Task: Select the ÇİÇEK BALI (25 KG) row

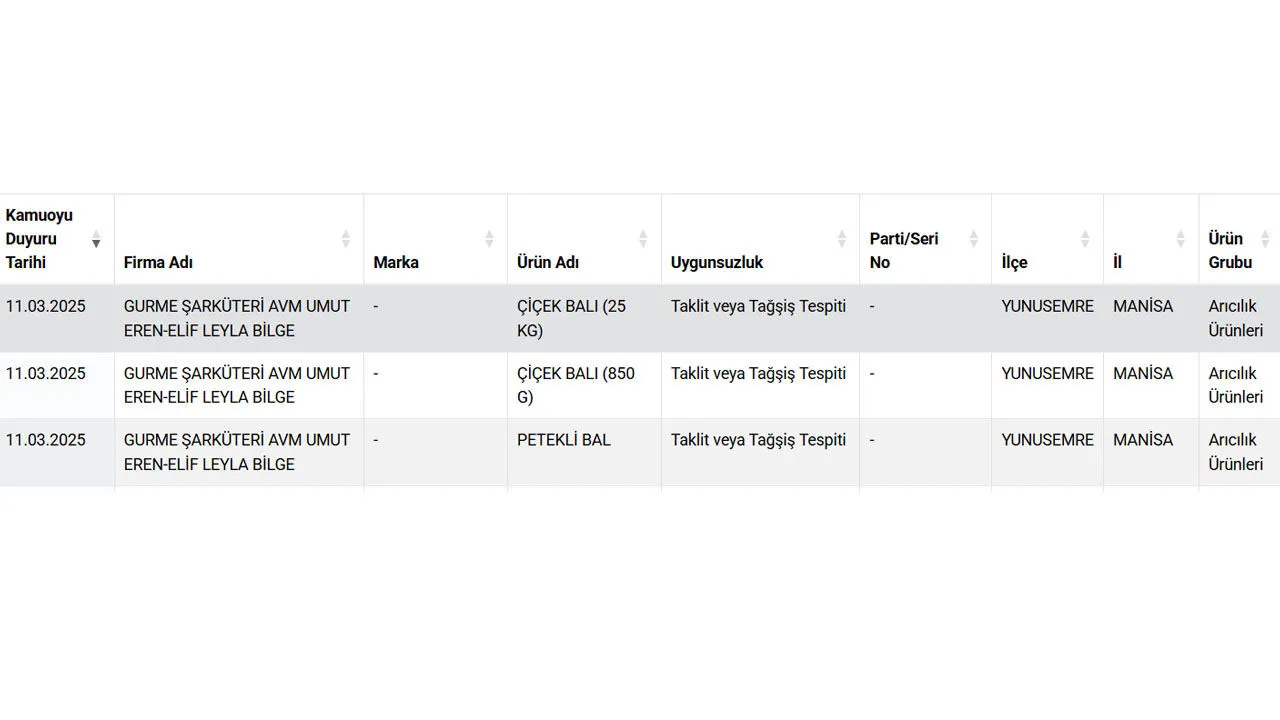Action: (571, 318)
